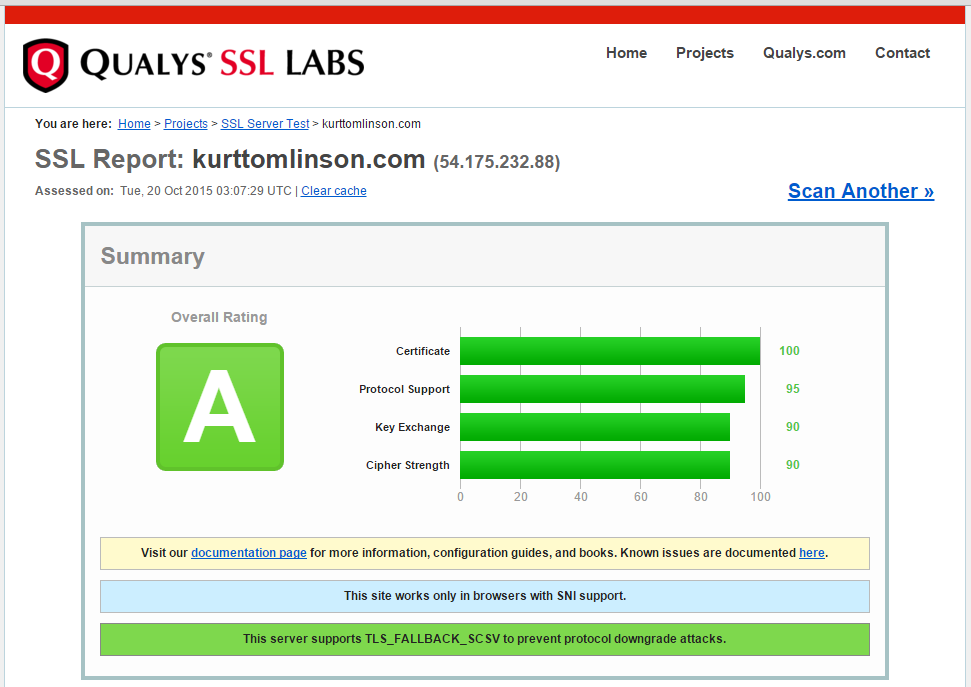This screenshot has height=687, width=971.
Task: Click the Protocol Support label
Action: point(404,389)
